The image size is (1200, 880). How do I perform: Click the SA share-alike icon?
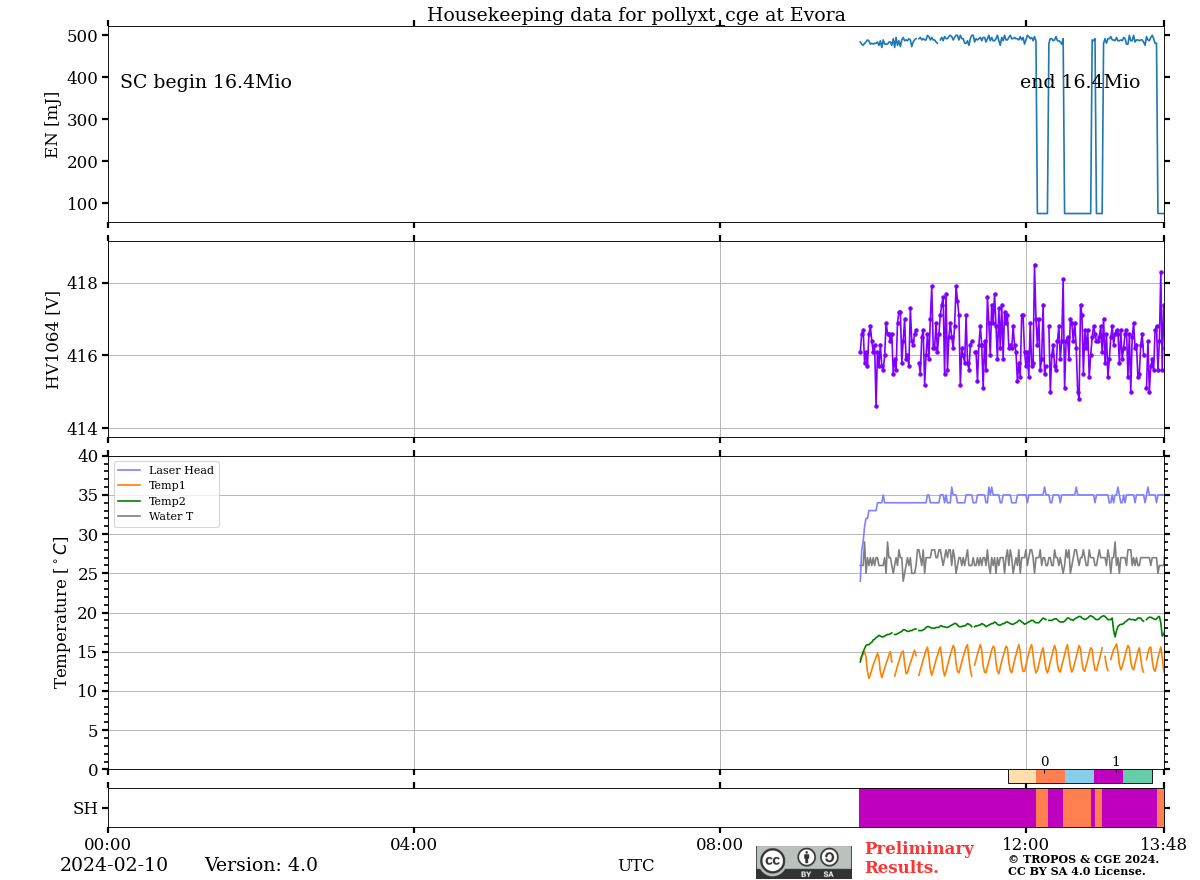point(829,858)
